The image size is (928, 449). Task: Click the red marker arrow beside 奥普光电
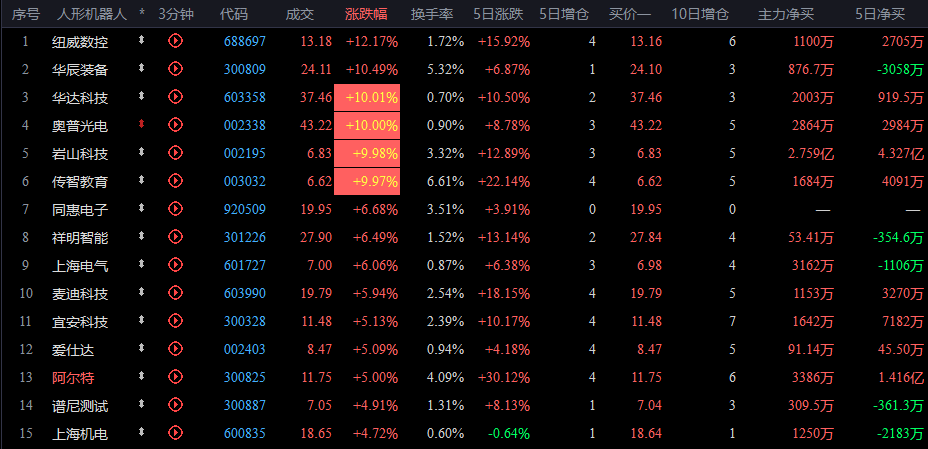click(141, 124)
